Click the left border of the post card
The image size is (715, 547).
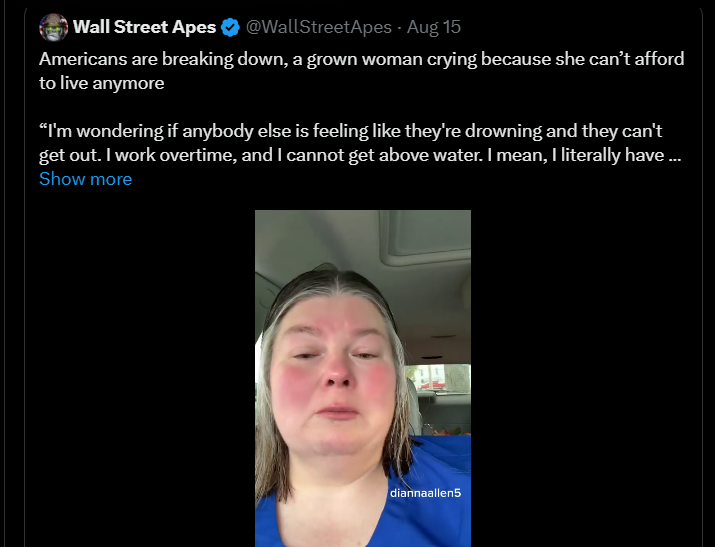25,300
